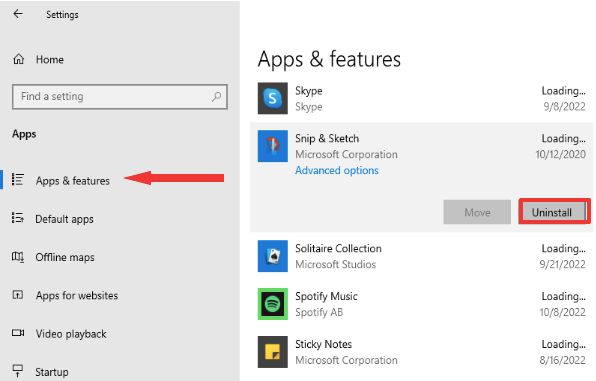The image size is (596, 381).
Task: Click the date 10/8/2022
Action: pos(563,312)
